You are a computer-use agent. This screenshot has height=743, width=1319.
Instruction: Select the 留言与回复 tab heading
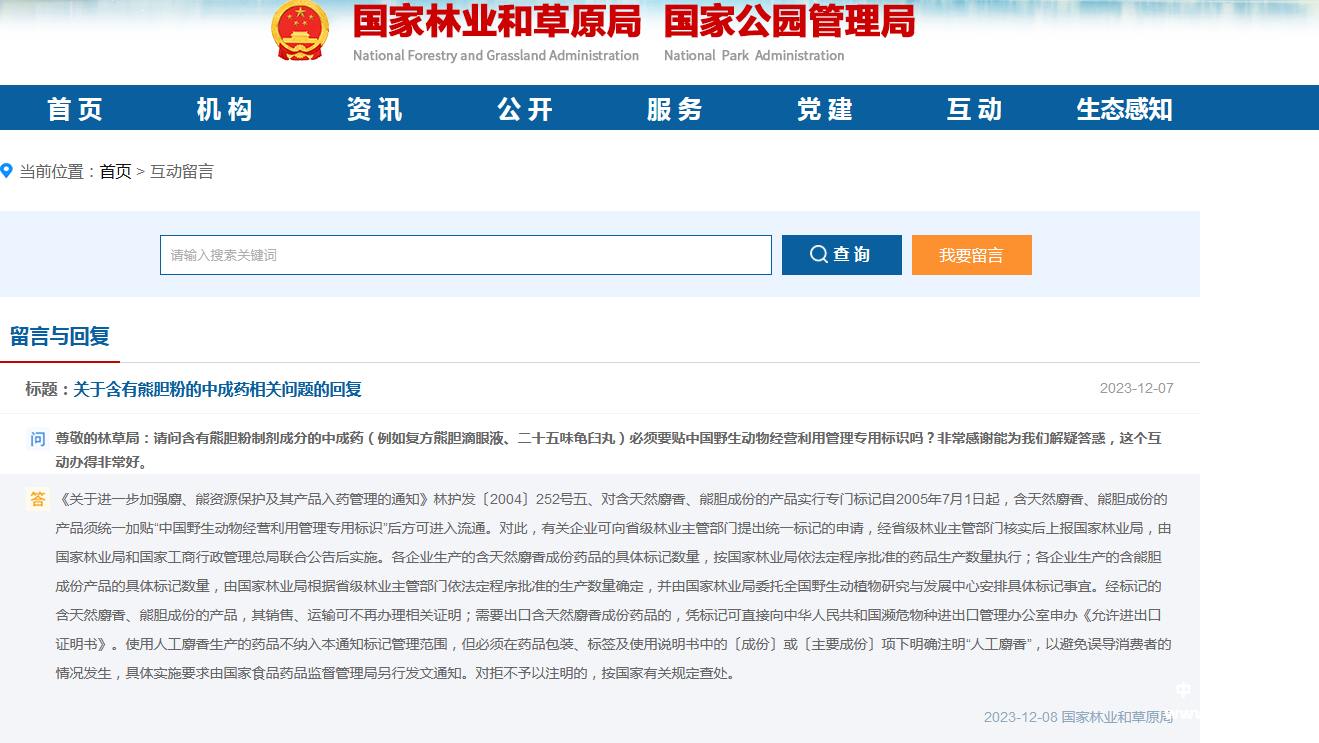point(60,336)
